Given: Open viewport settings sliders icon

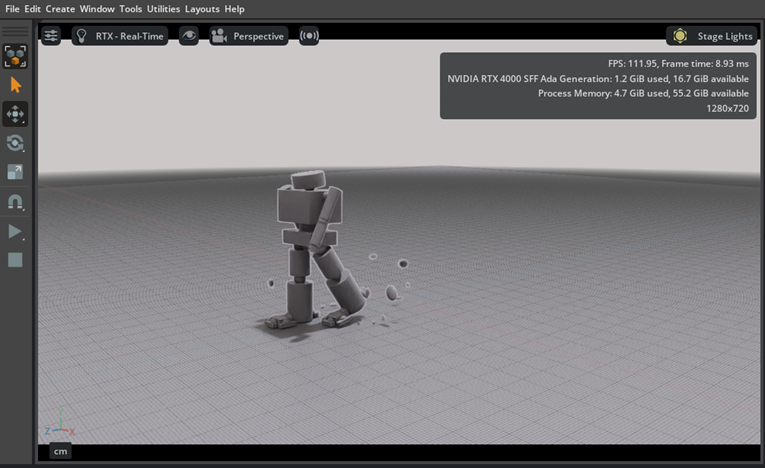Looking at the screenshot, I should [51, 36].
